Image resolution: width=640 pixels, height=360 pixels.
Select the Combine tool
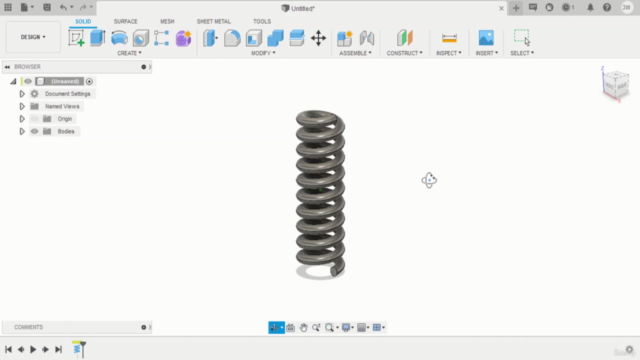(x=275, y=38)
